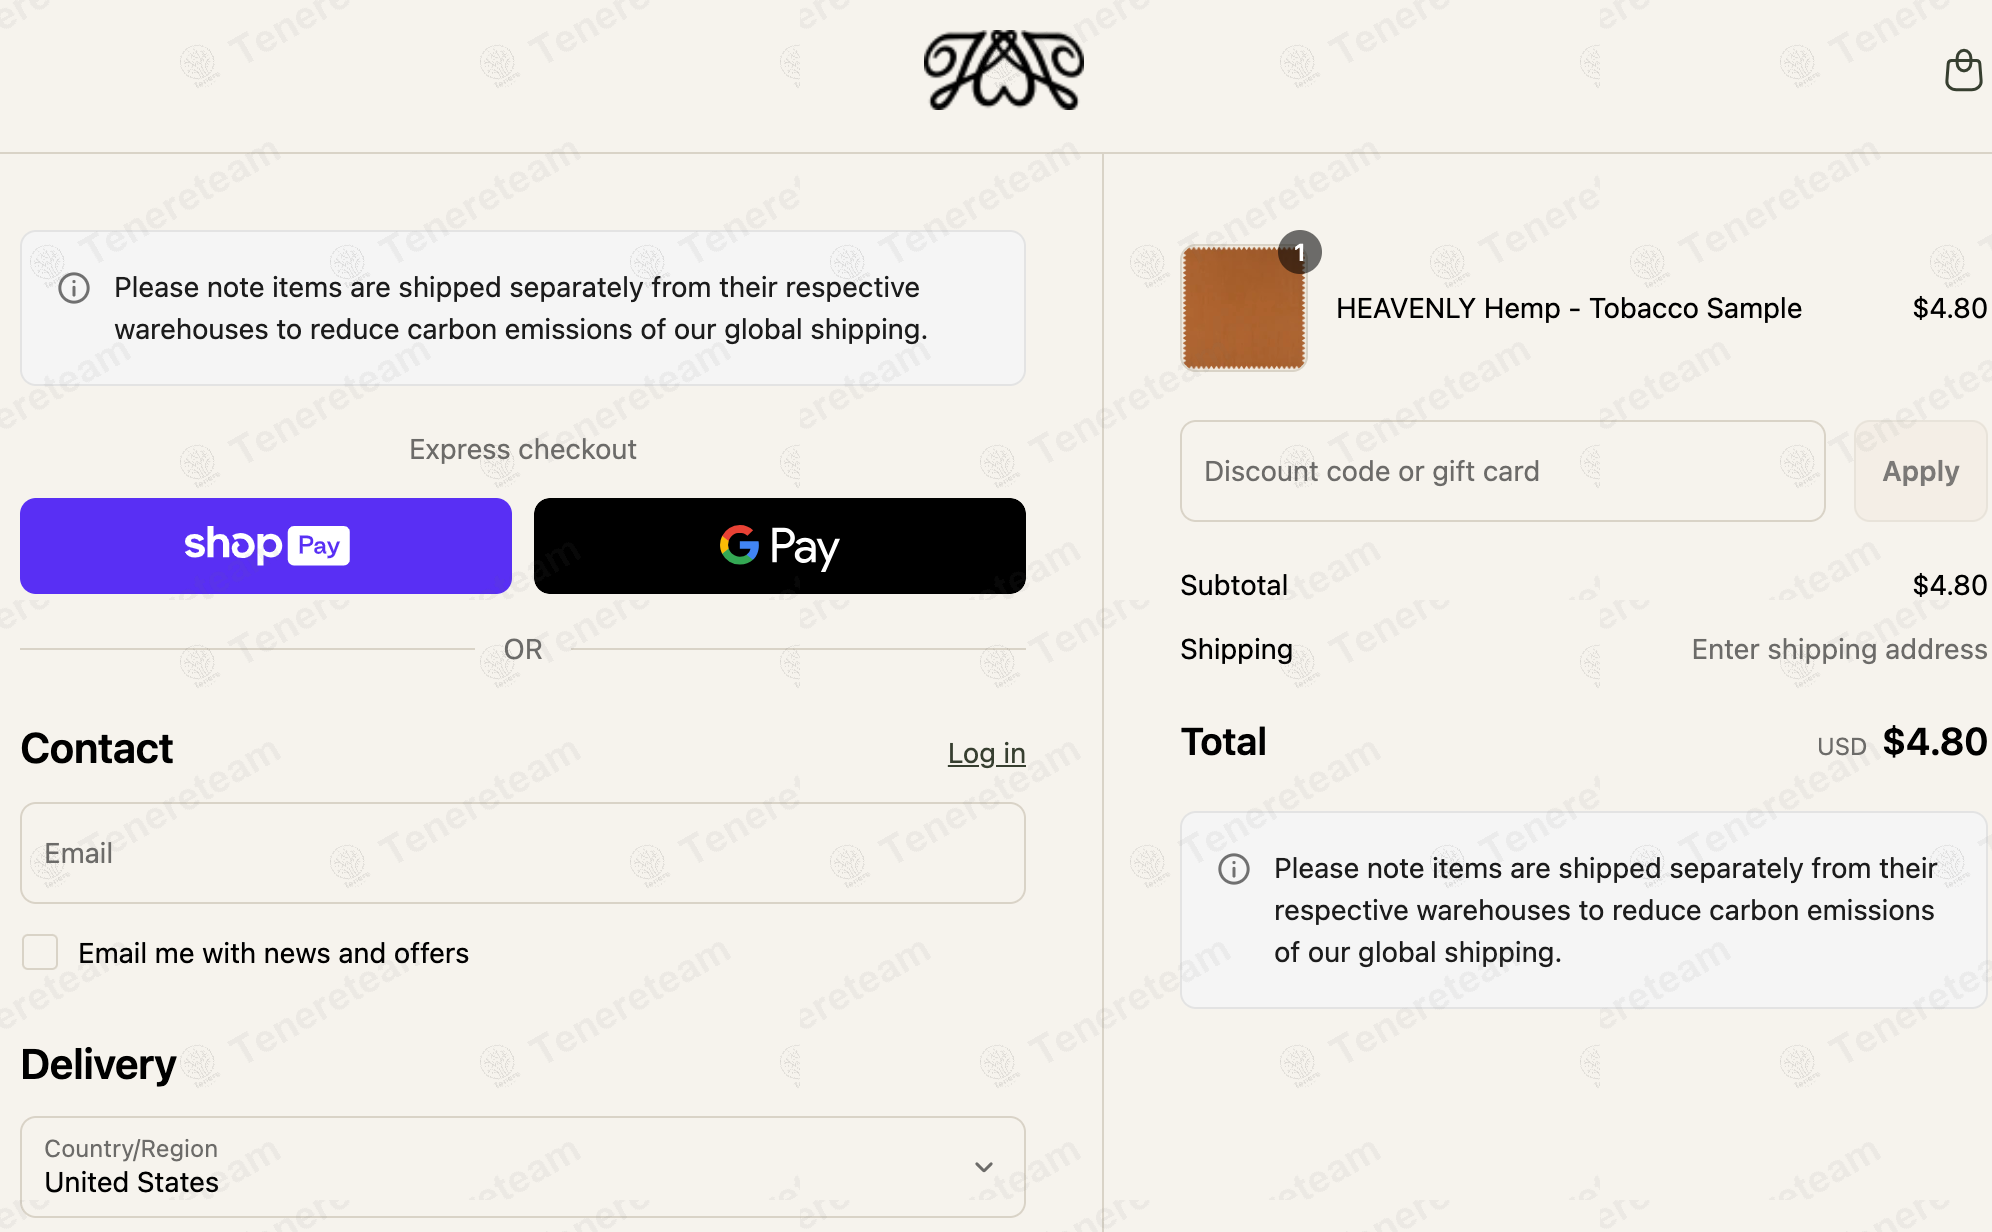Click the Discount code or gift card field

point(1503,471)
